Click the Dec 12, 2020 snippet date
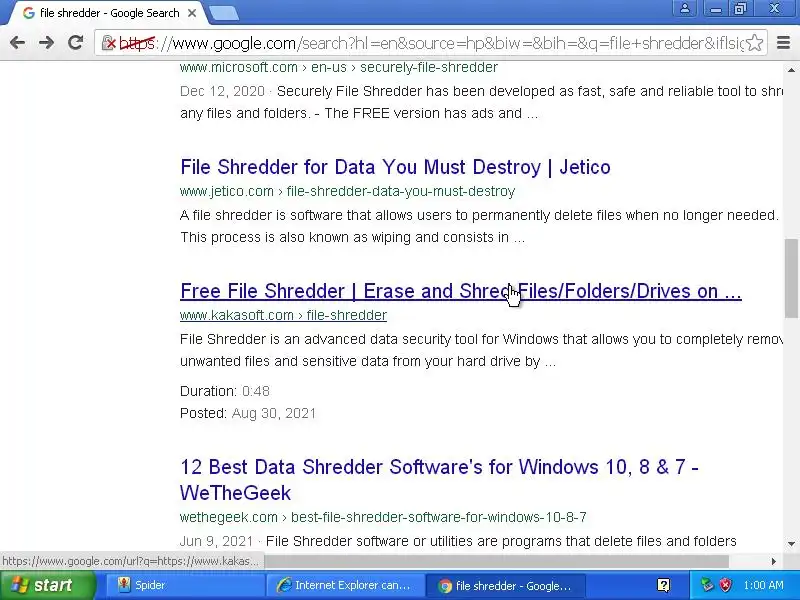The width and height of the screenshot is (800, 600). (222, 91)
